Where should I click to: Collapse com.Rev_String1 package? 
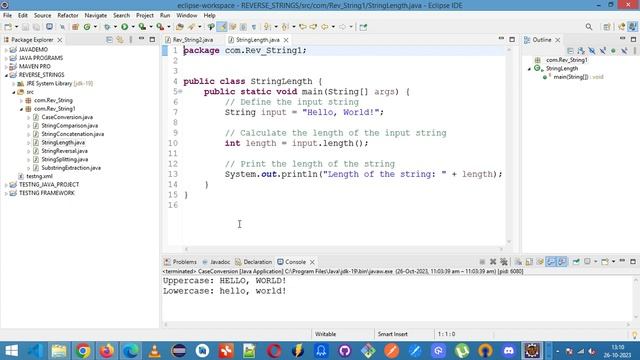tap(21, 109)
